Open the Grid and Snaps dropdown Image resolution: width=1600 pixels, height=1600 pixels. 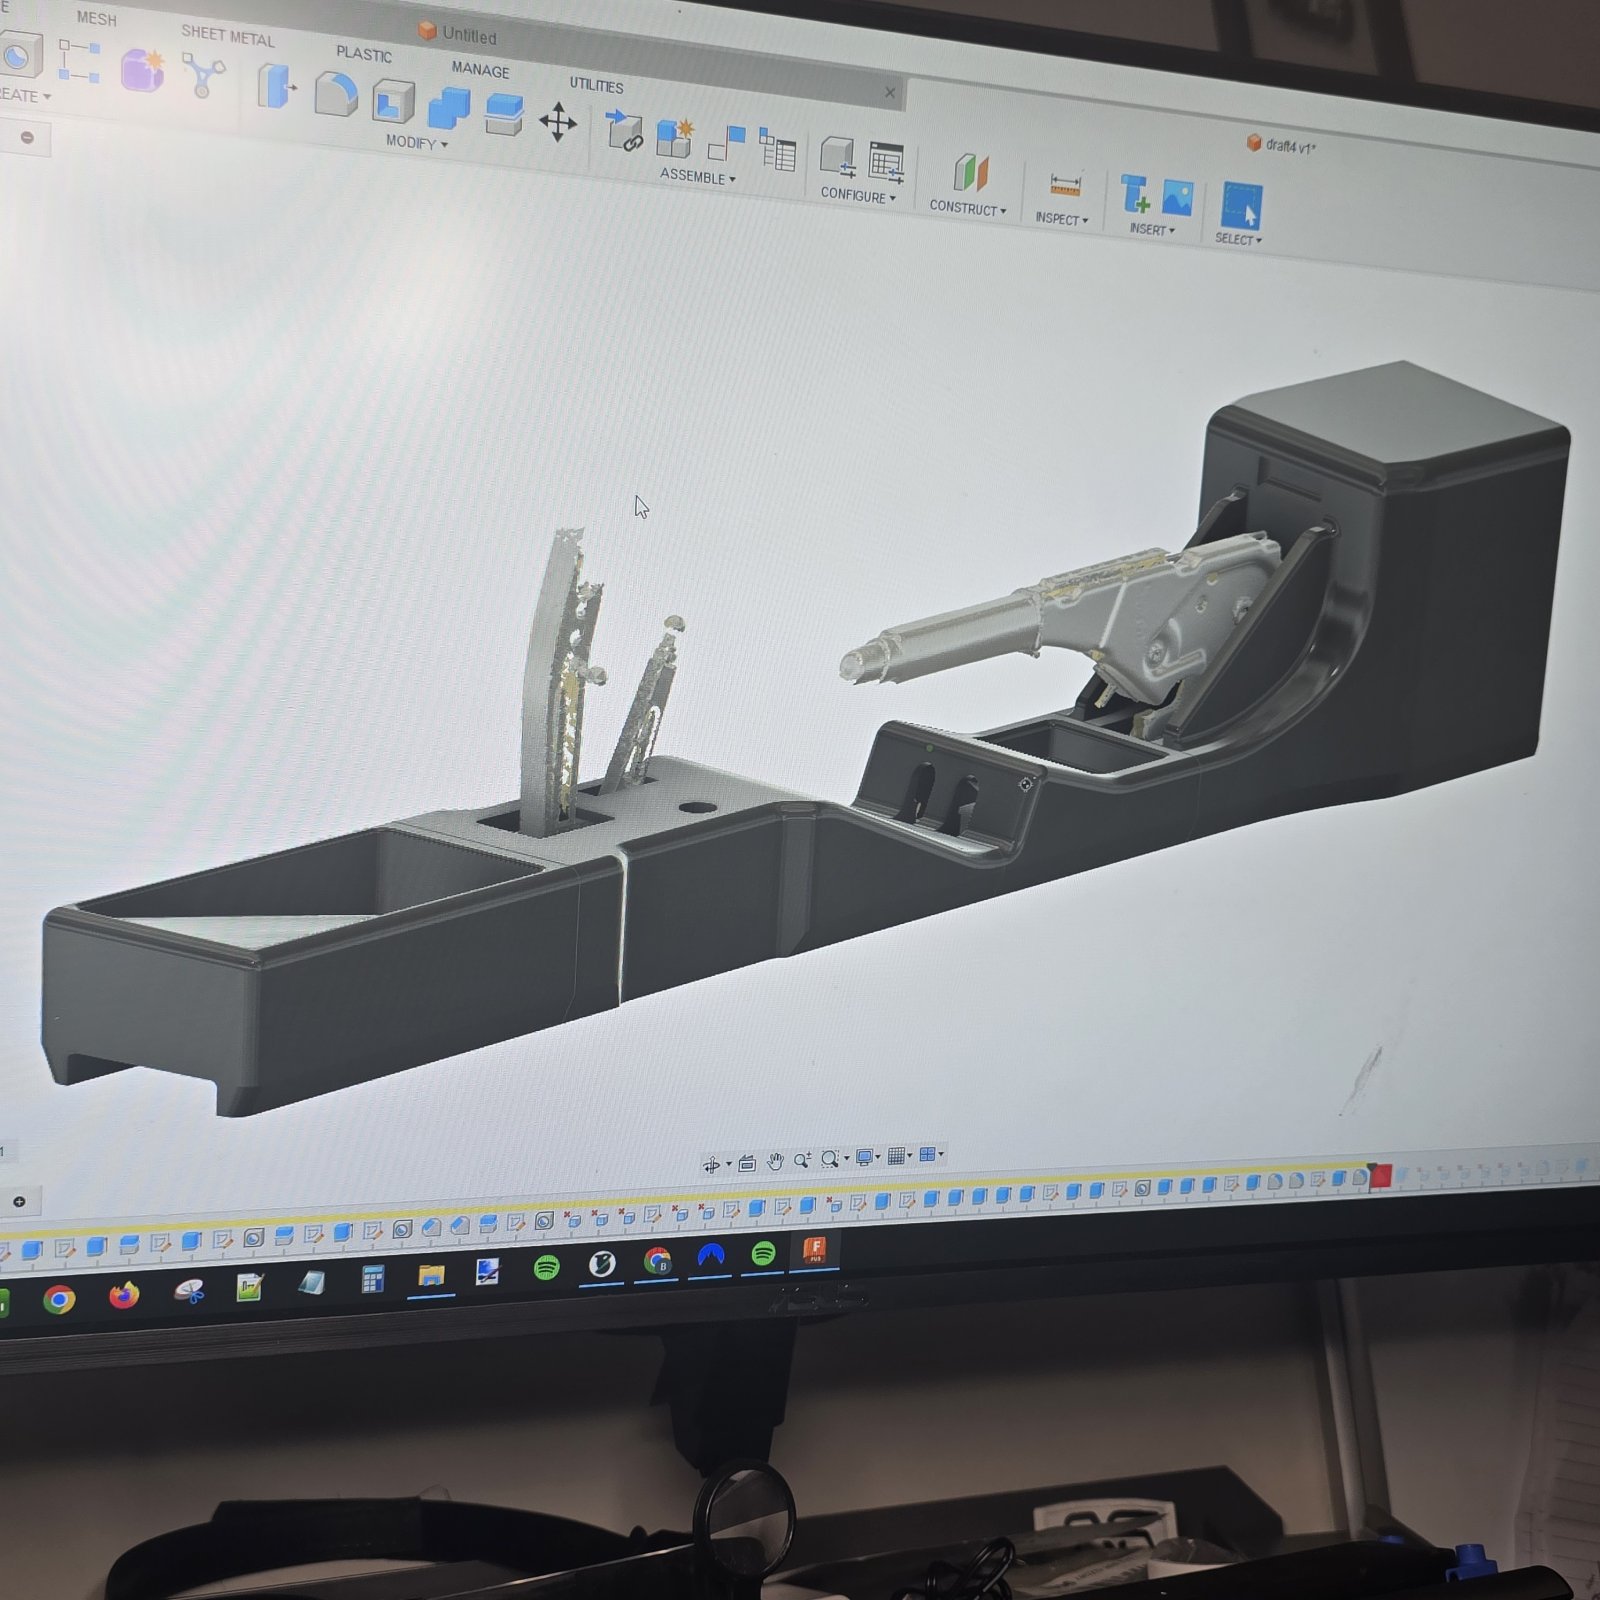pyautogui.click(x=899, y=1156)
